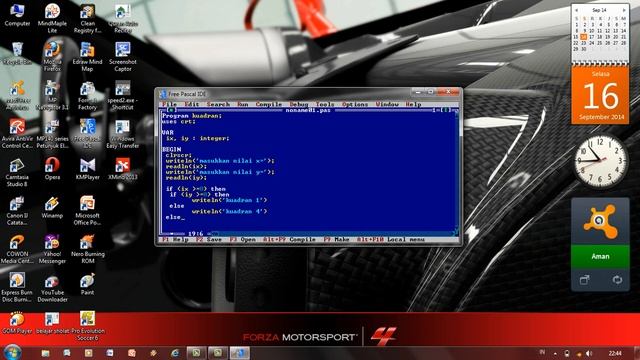Open the Tools menu
This screenshot has height=360, width=640.
click(324, 104)
